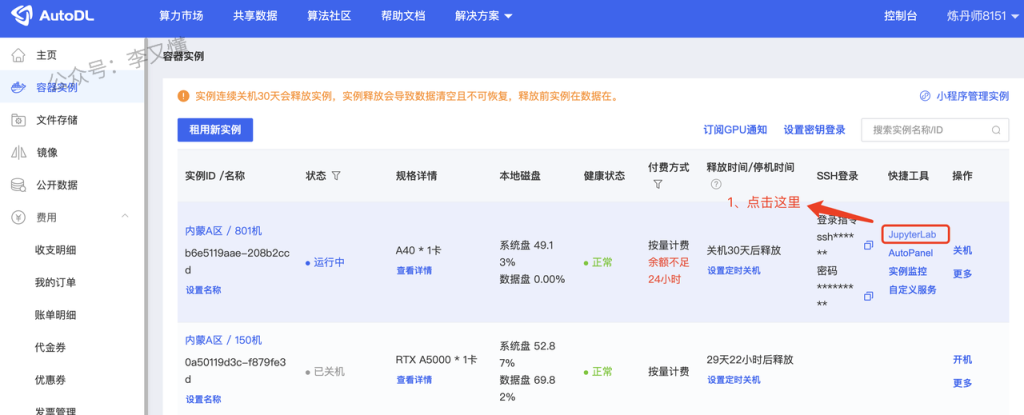Click the 镜像 sidebar icon
The width and height of the screenshot is (1024, 415).
[18, 153]
